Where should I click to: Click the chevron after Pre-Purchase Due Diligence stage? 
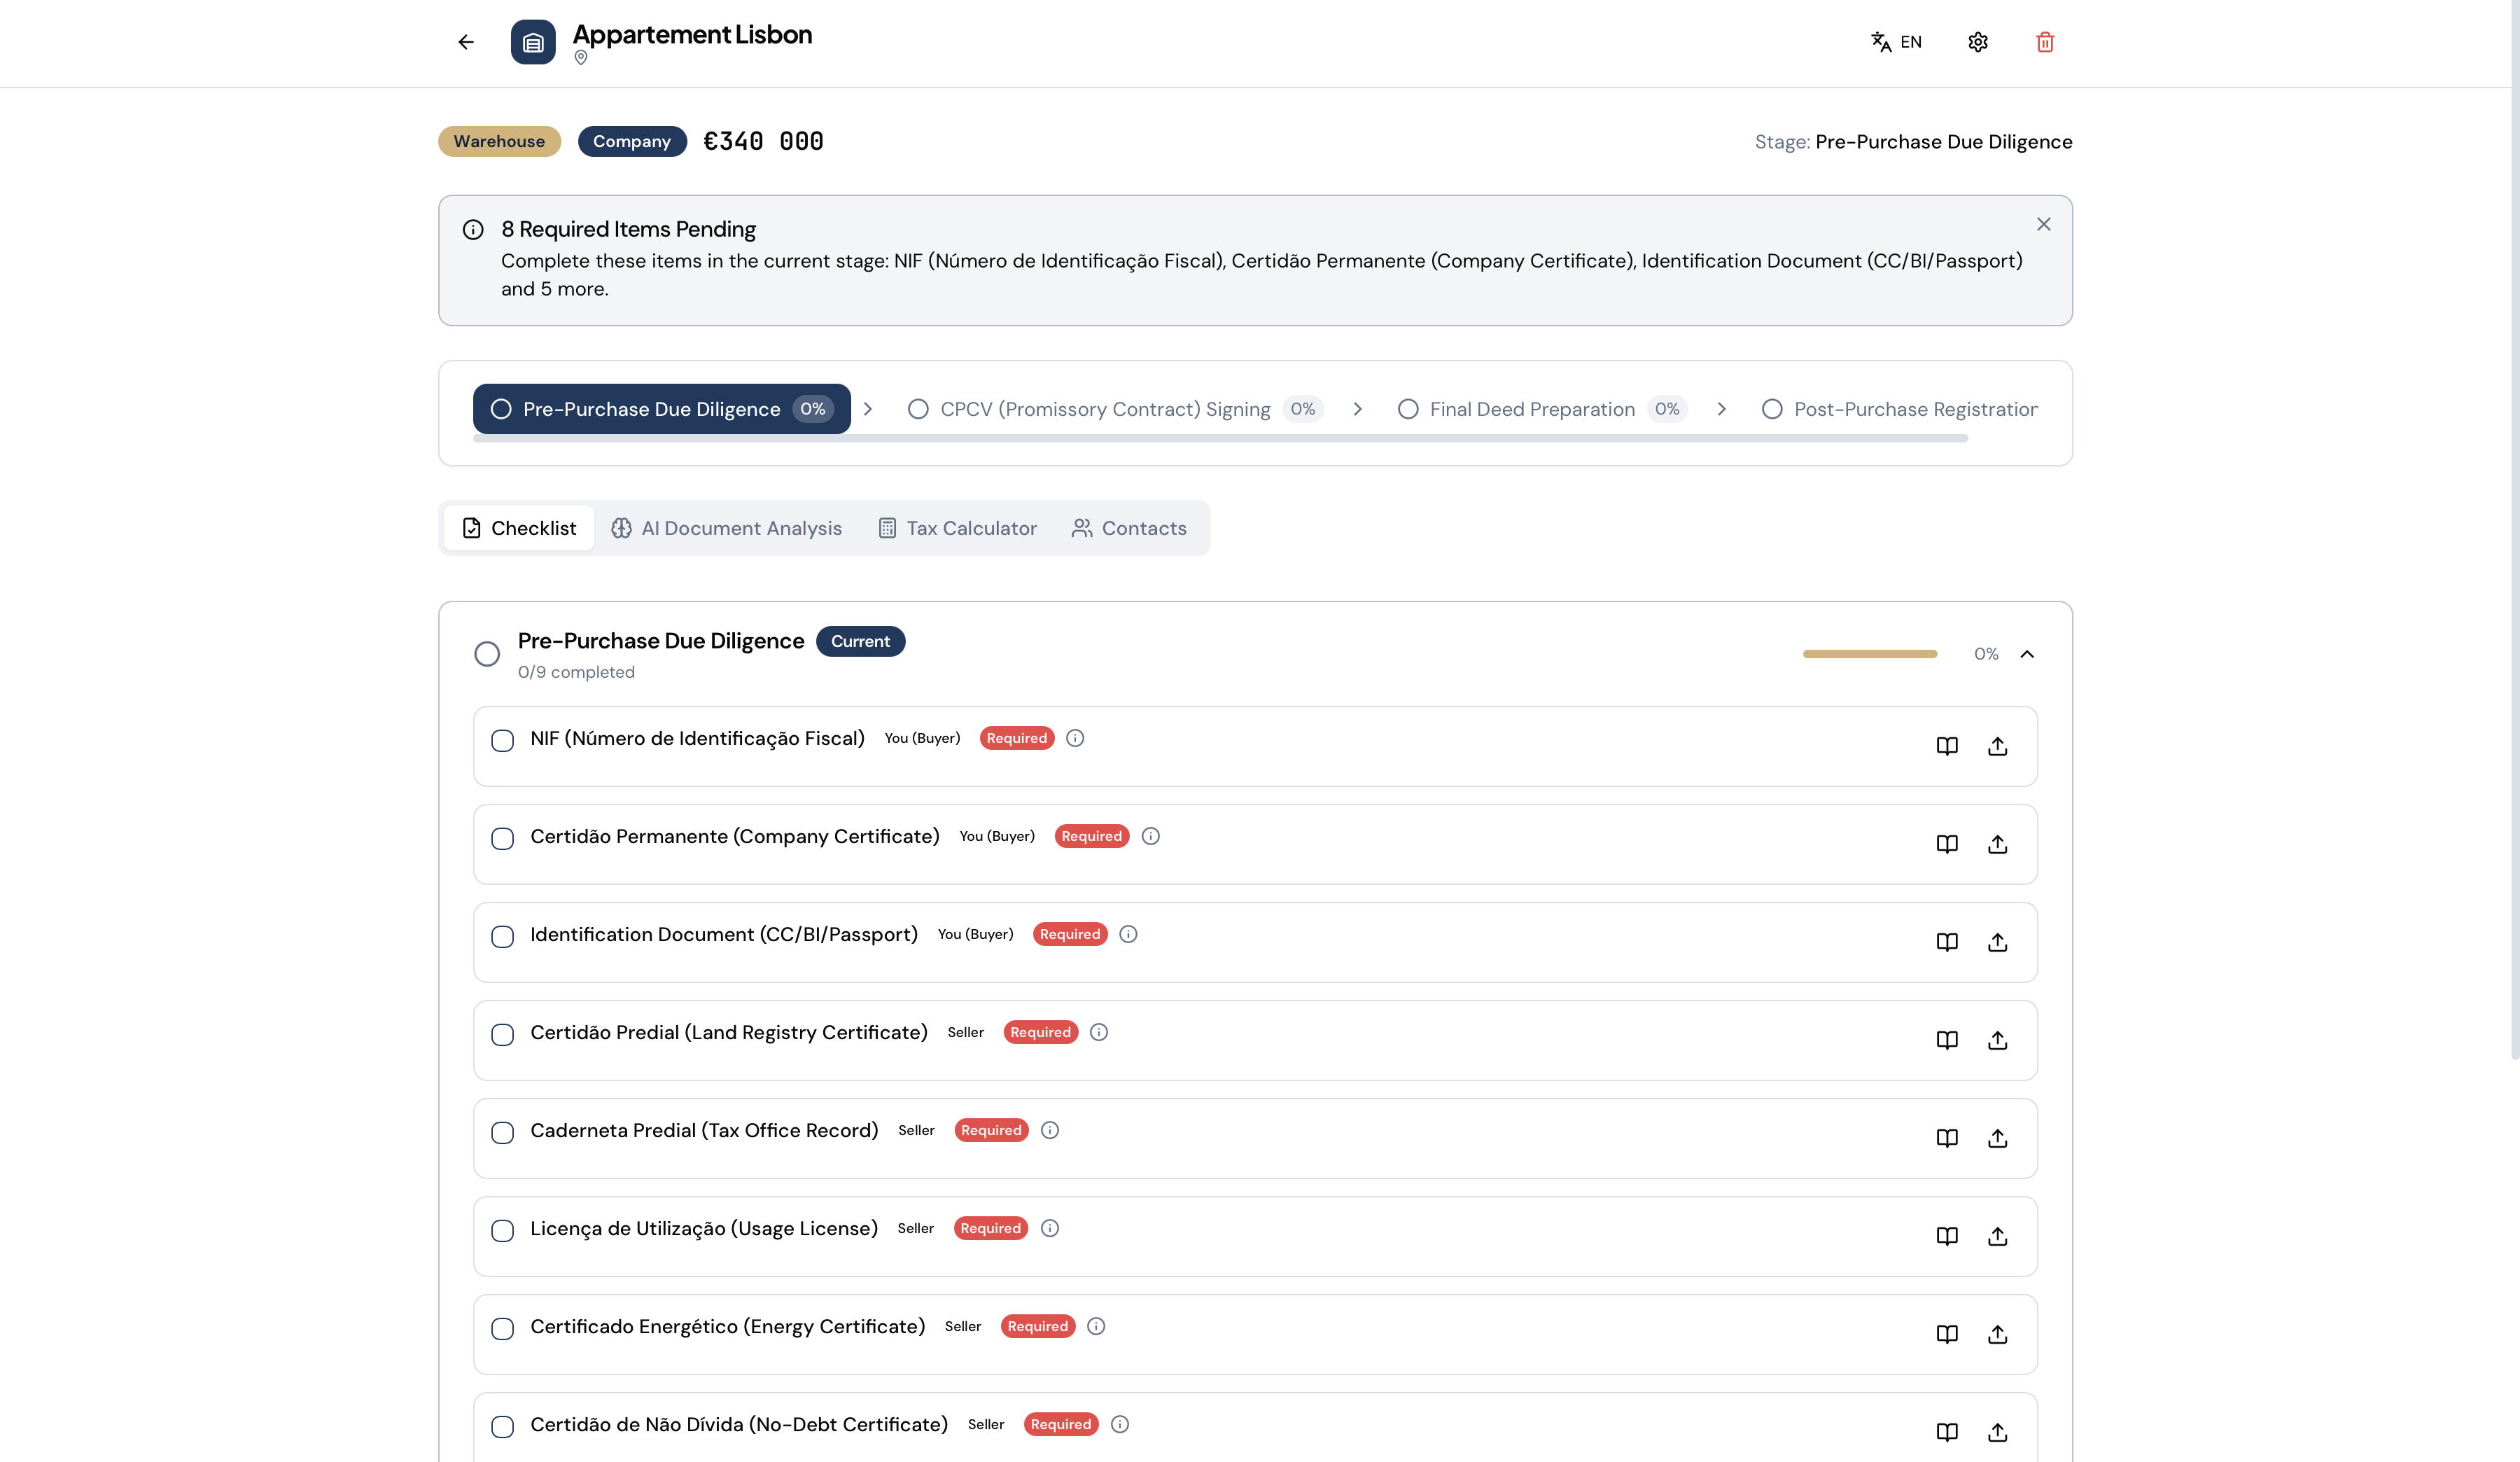tap(868, 409)
